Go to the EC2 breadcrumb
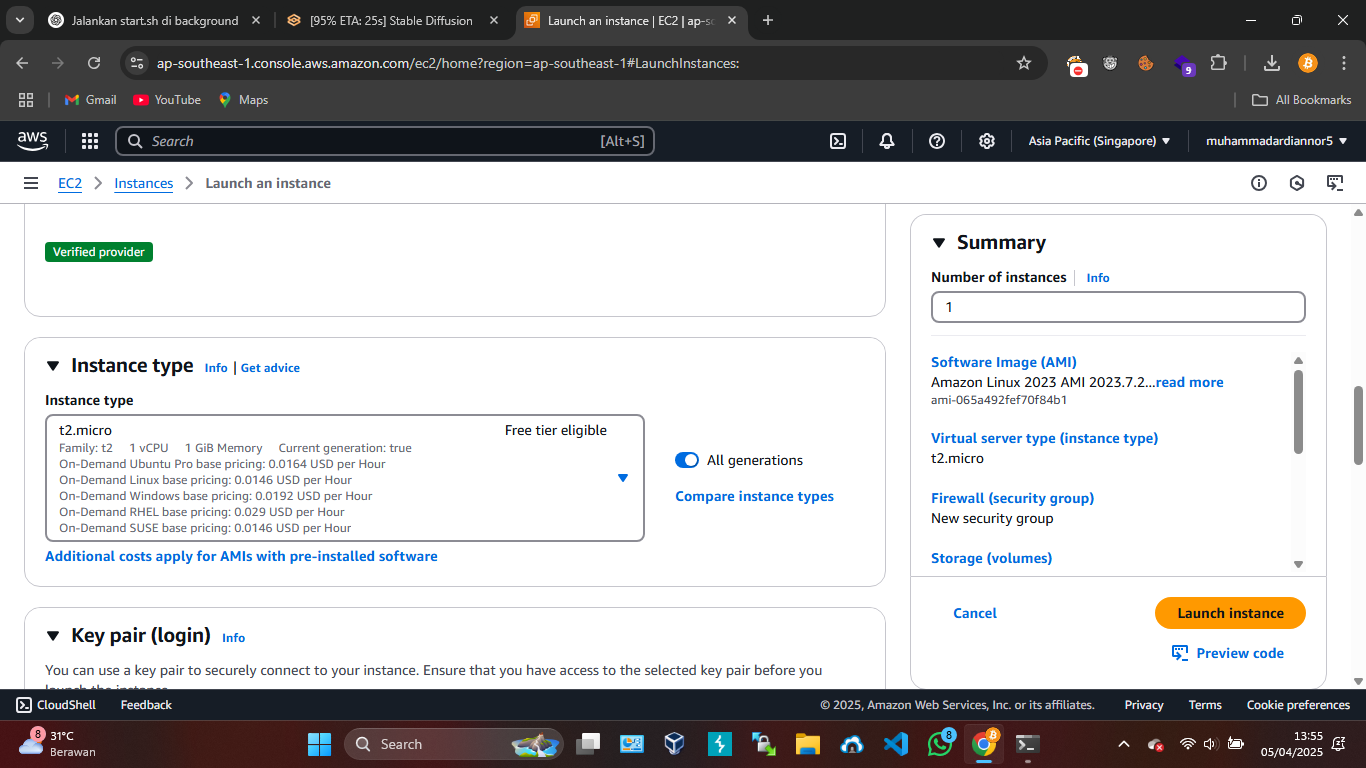 click(70, 183)
